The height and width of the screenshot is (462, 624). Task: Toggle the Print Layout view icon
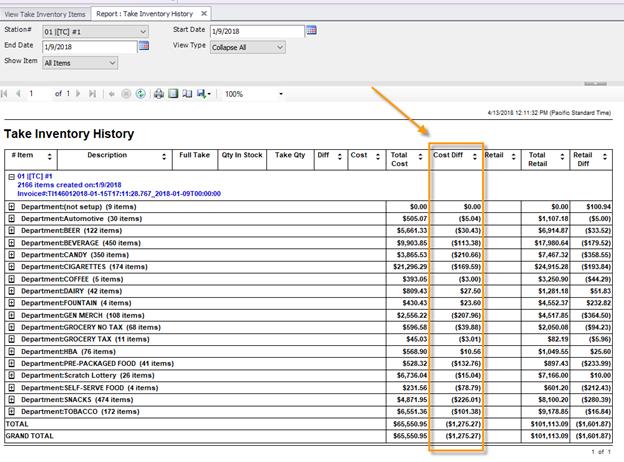[x=173, y=94]
